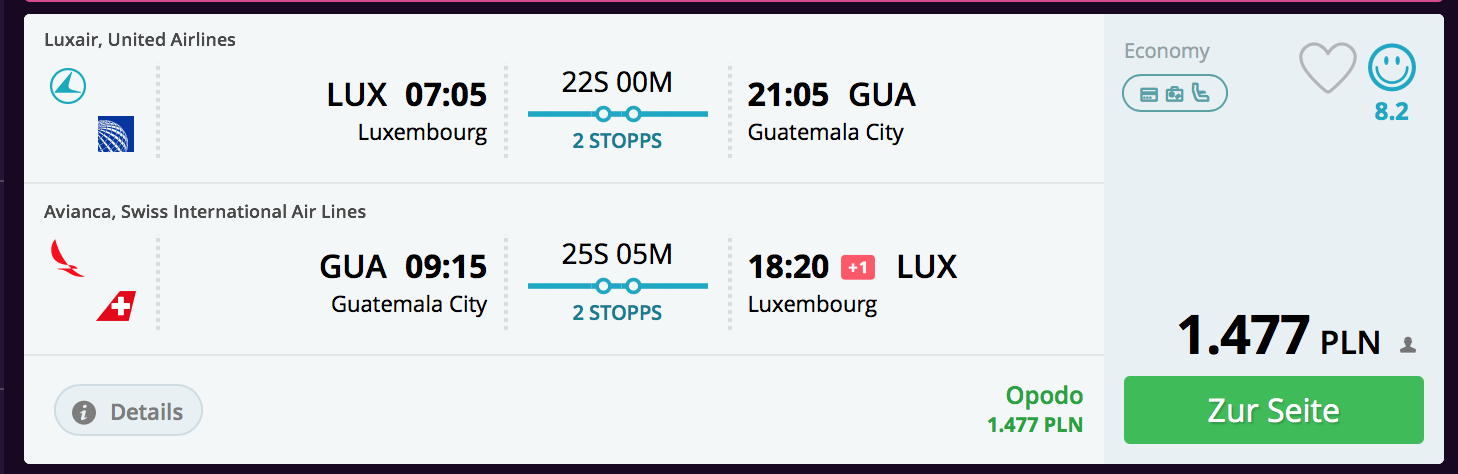Click the Avianca red bird logo
This screenshot has height=474, width=1458.
(67, 258)
